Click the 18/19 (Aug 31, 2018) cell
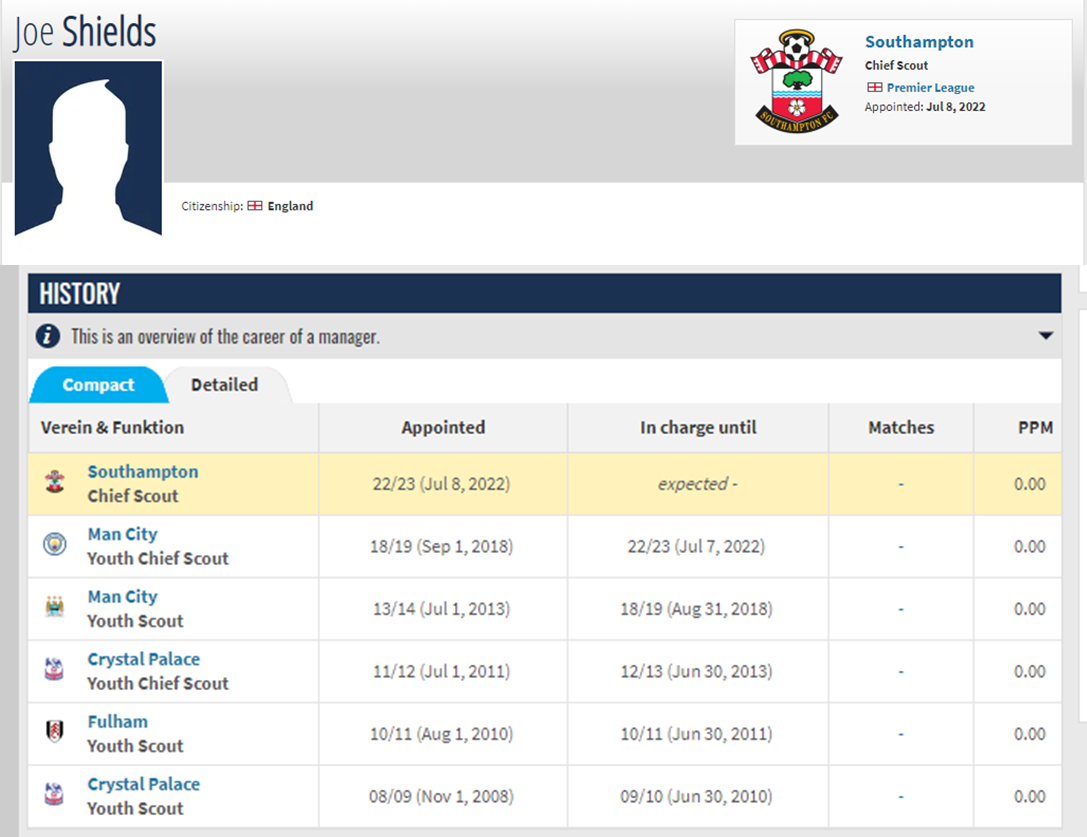This screenshot has width=1087, height=837. 696,608
